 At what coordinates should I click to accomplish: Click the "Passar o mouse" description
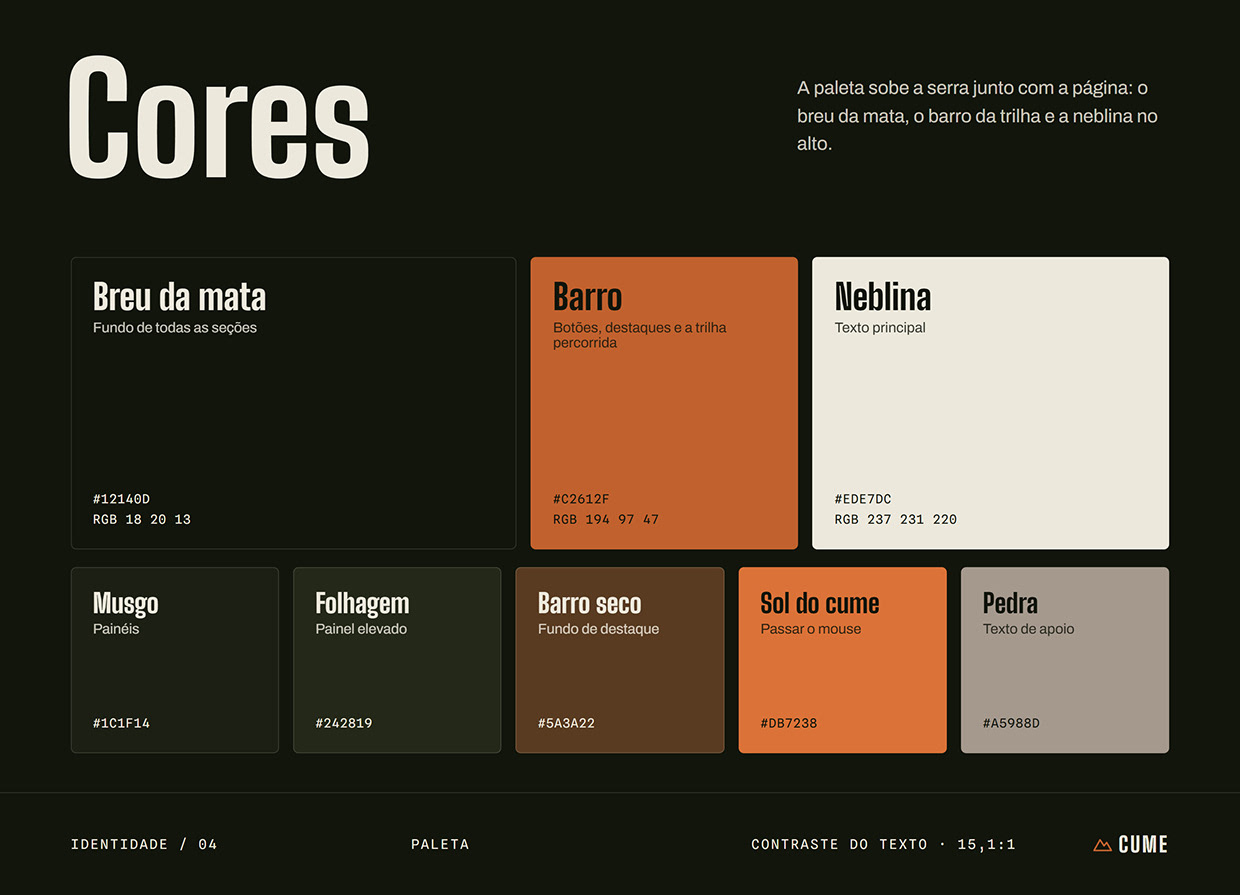[811, 629]
